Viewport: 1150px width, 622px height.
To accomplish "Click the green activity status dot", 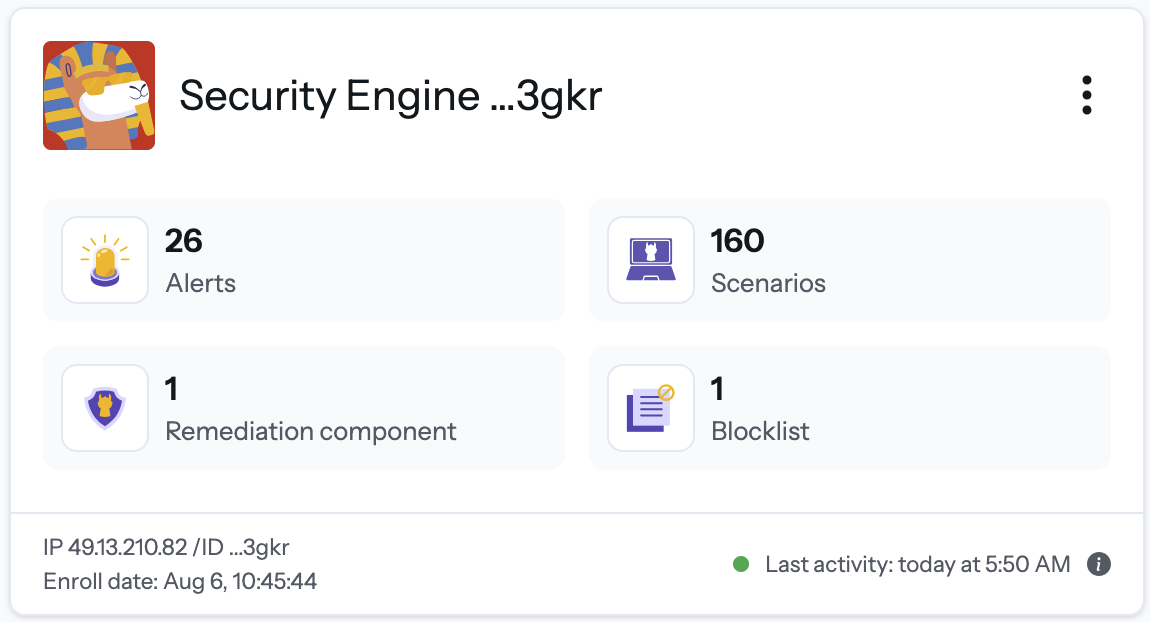I will coord(741,564).
